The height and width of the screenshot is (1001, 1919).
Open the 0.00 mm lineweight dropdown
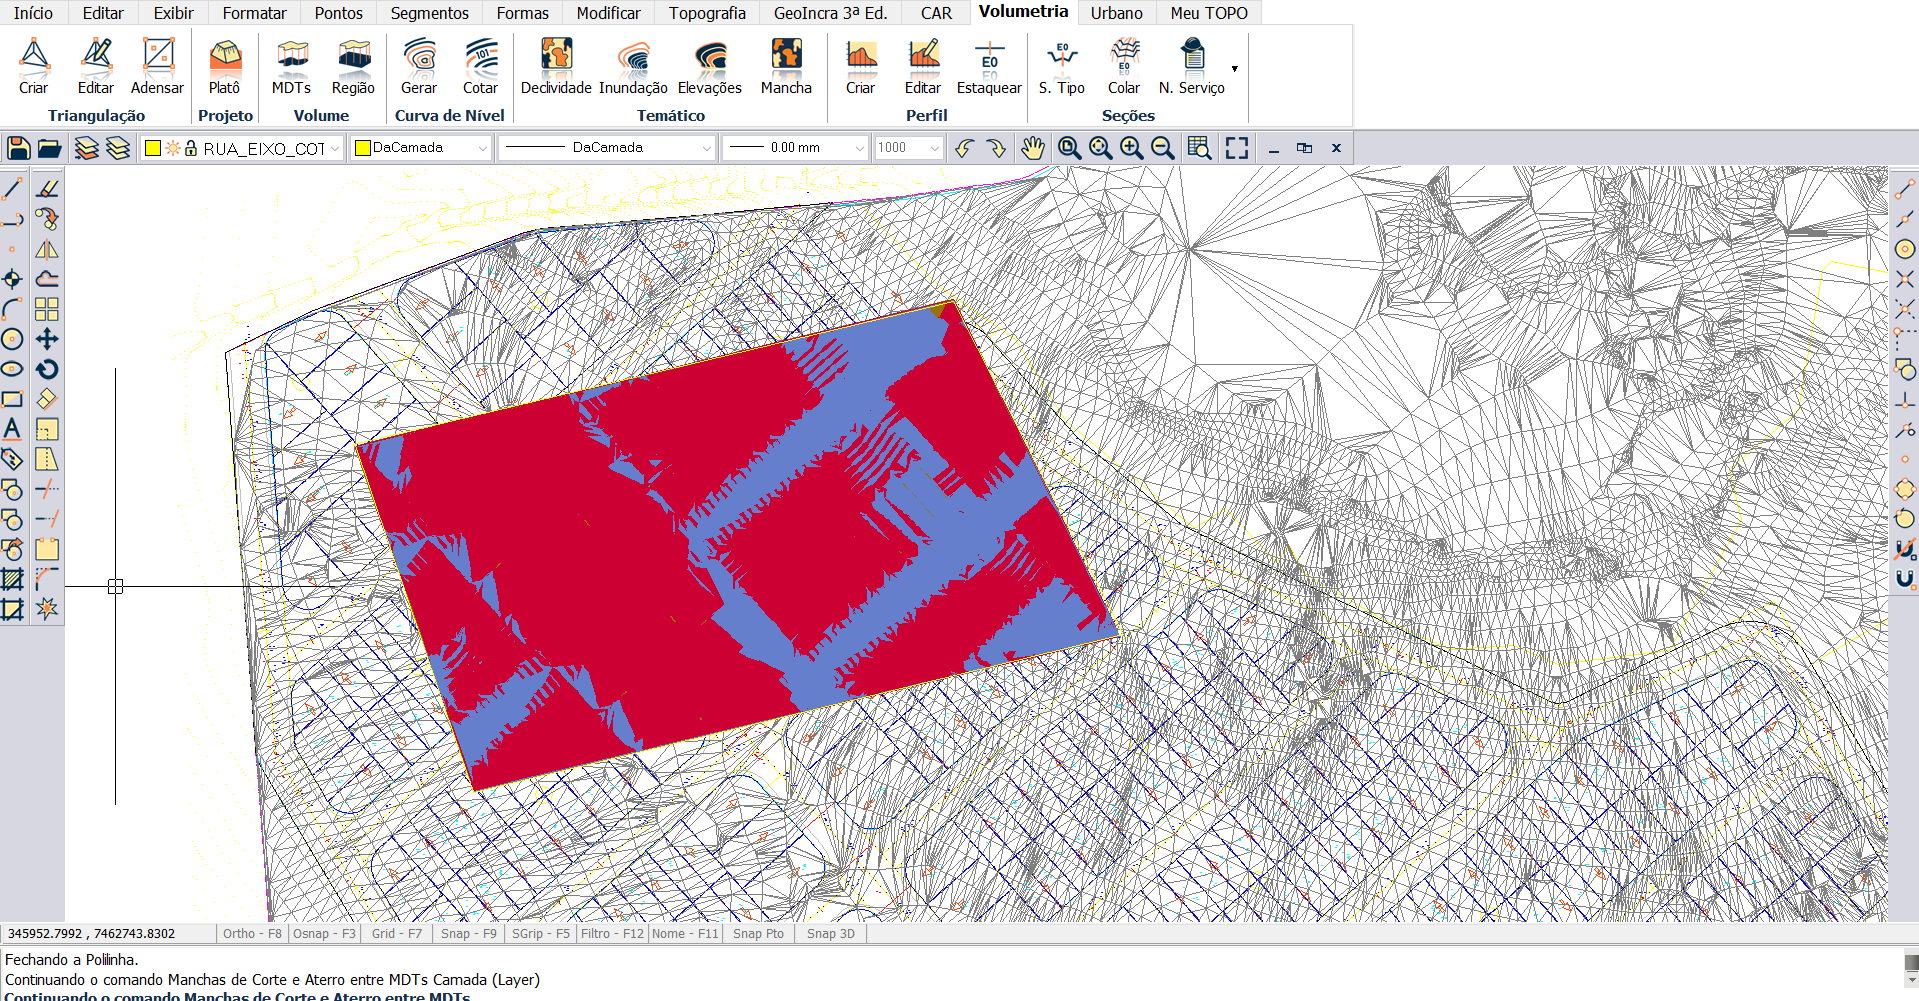point(859,148)
